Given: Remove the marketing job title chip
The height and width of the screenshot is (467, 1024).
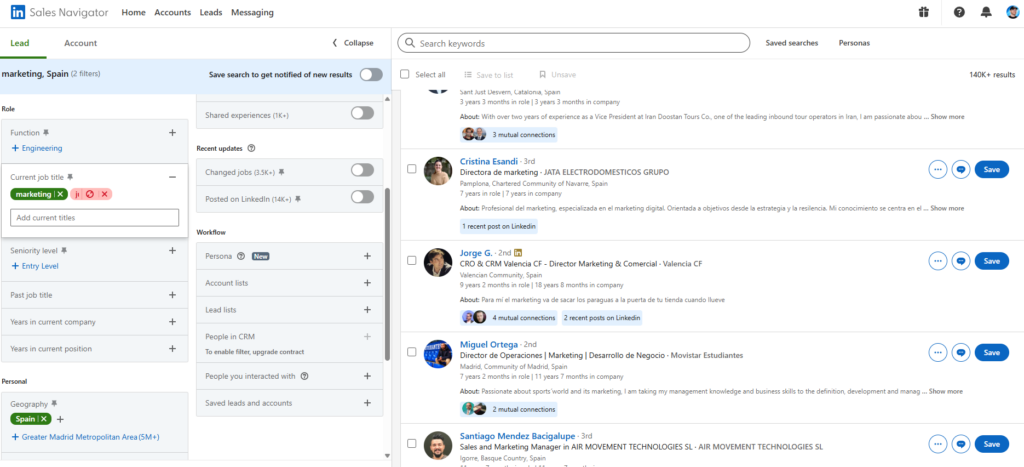Looking at the screenshot, I should (60, 194).
